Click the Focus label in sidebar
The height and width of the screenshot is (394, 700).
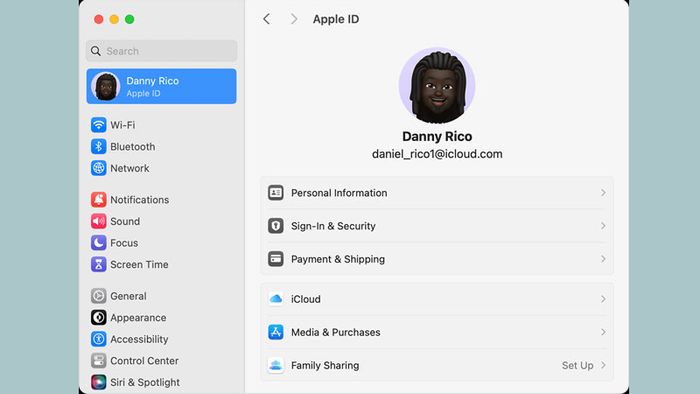[x=124, y=243]
